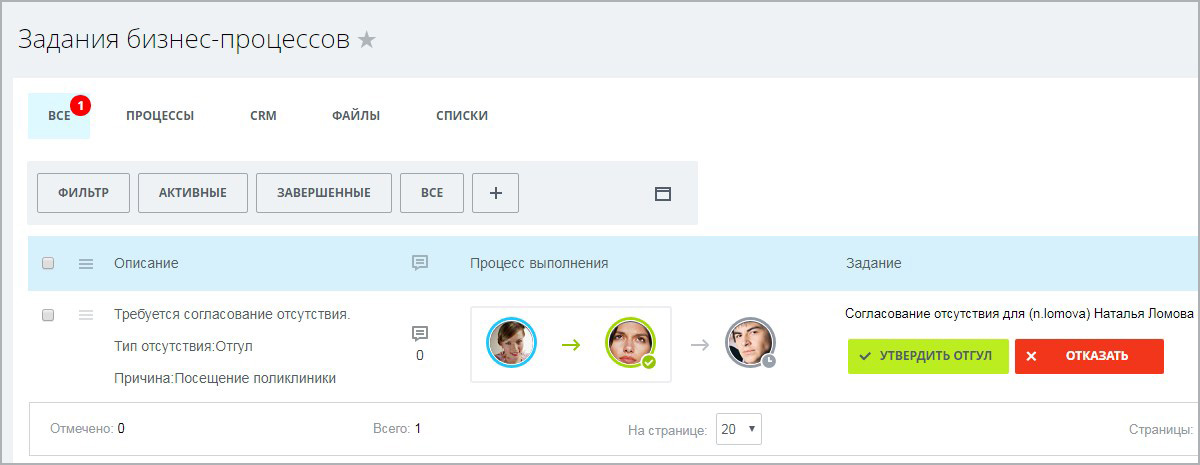
Task: Expand the per-page count dropdown
Action: coord(739,429)
